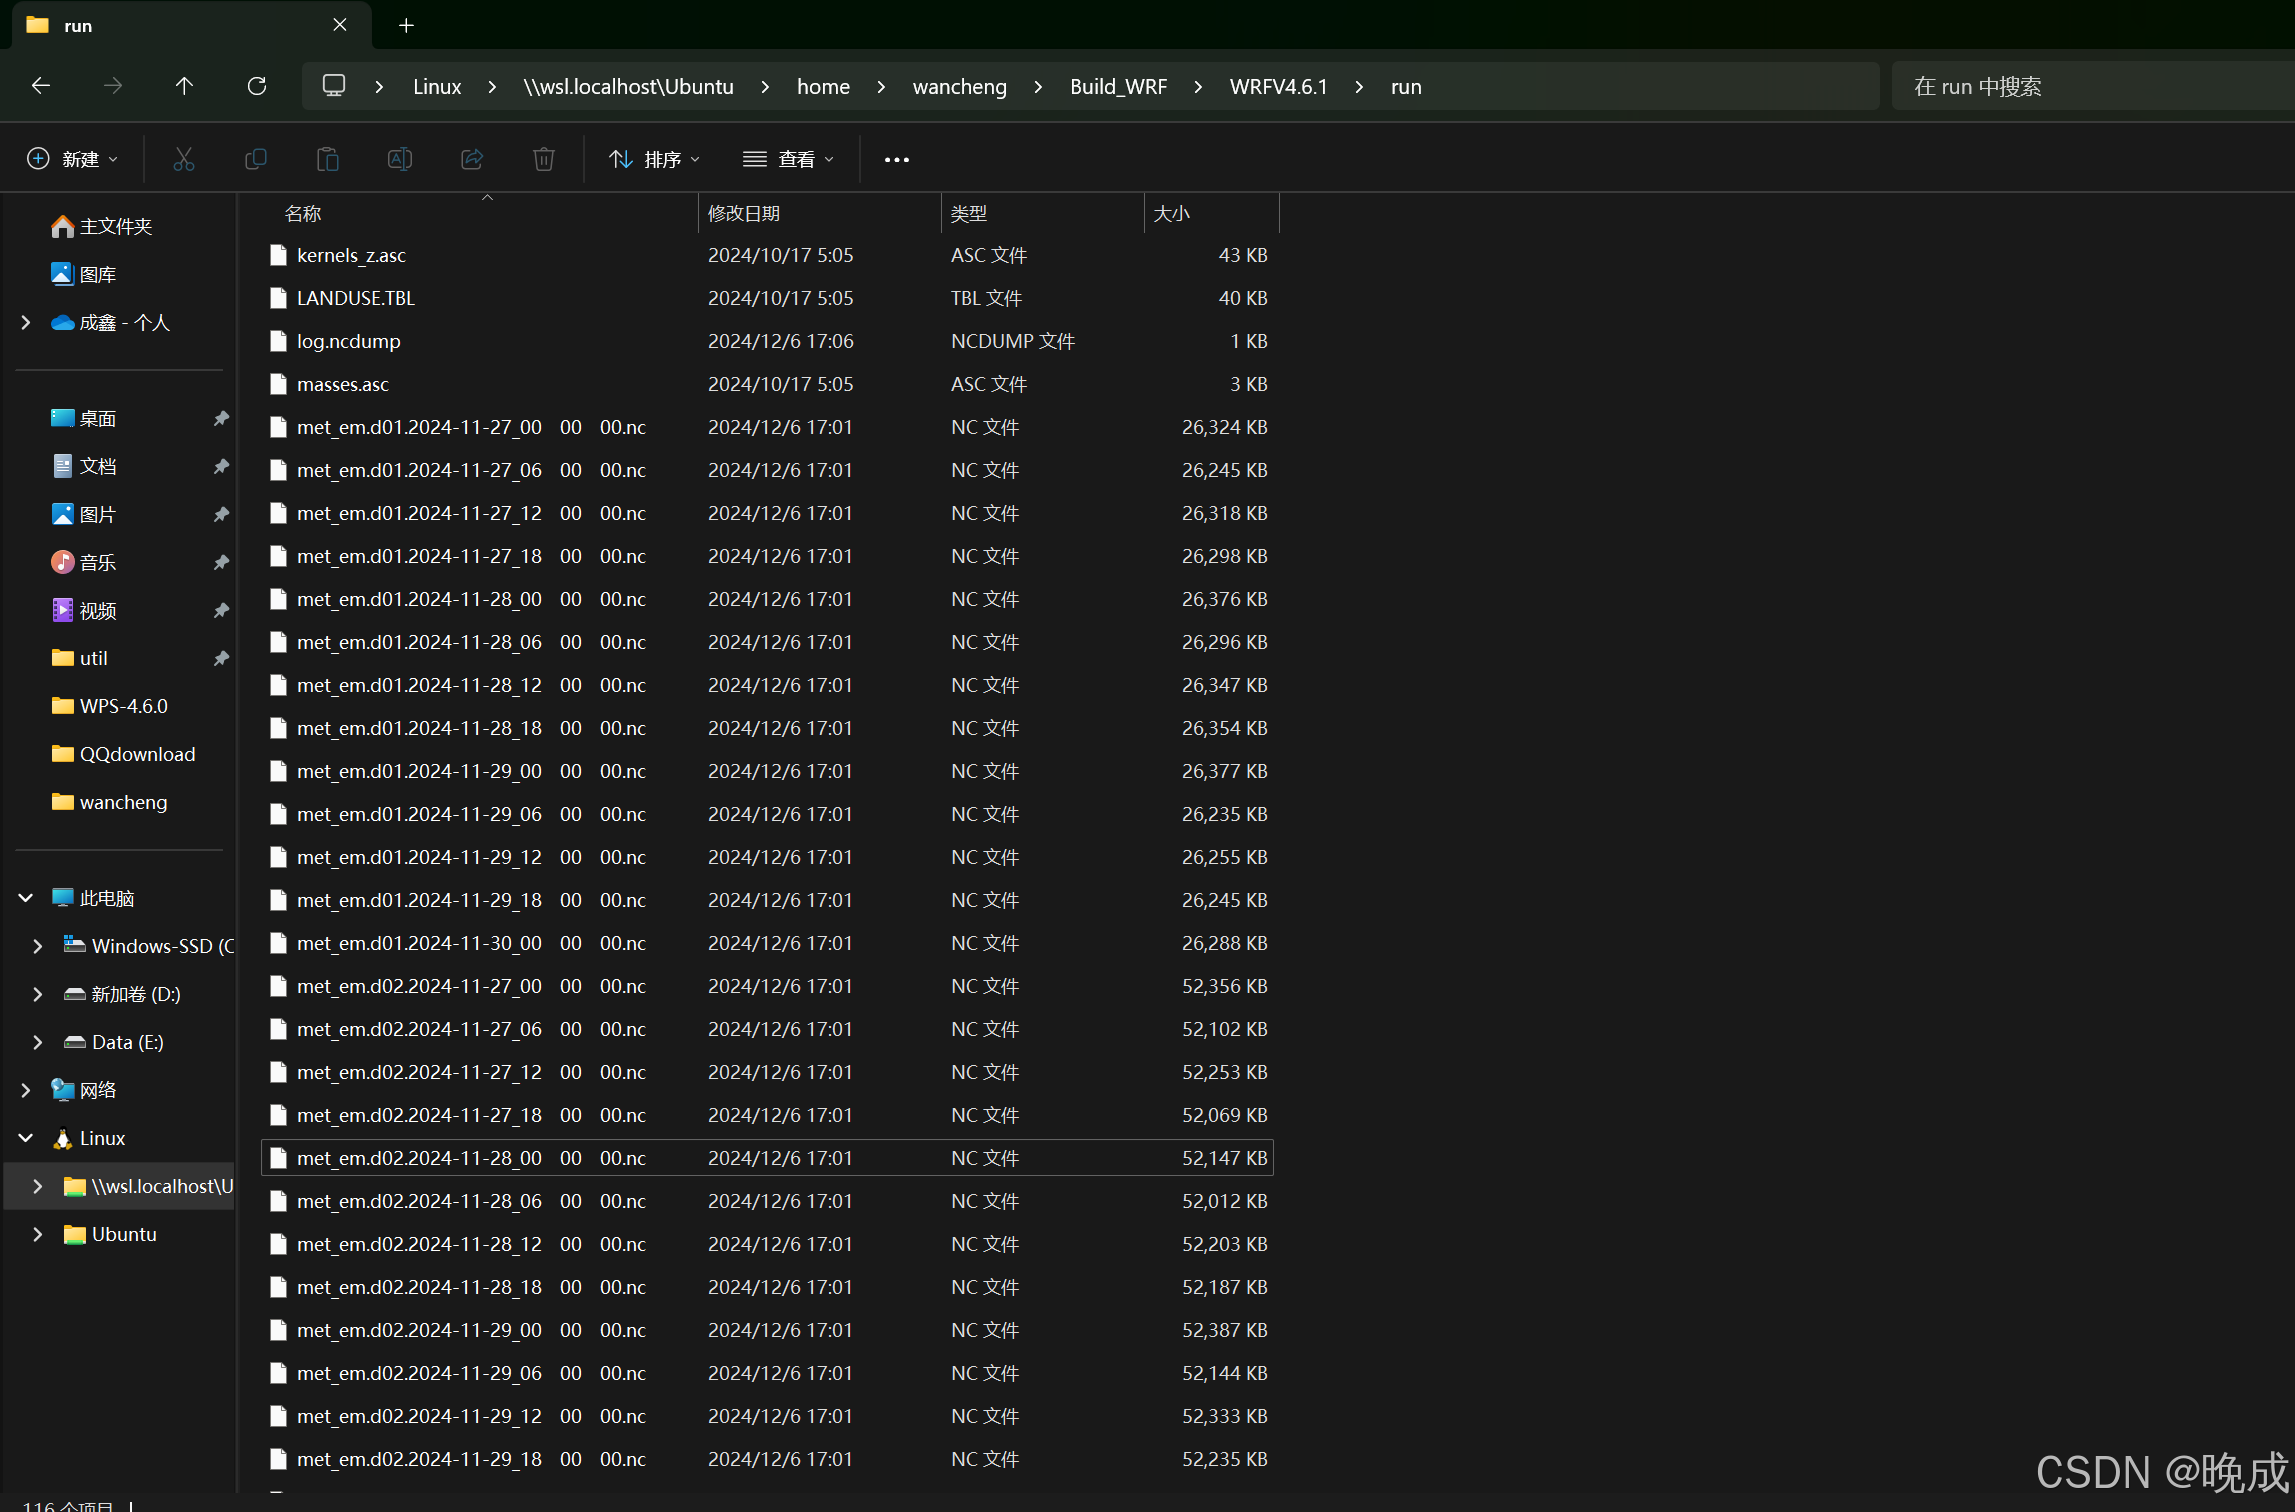The width and height of the screenshot is (2295, 1512).
Task: Navigate up one folder level
Action: point(184,86)
